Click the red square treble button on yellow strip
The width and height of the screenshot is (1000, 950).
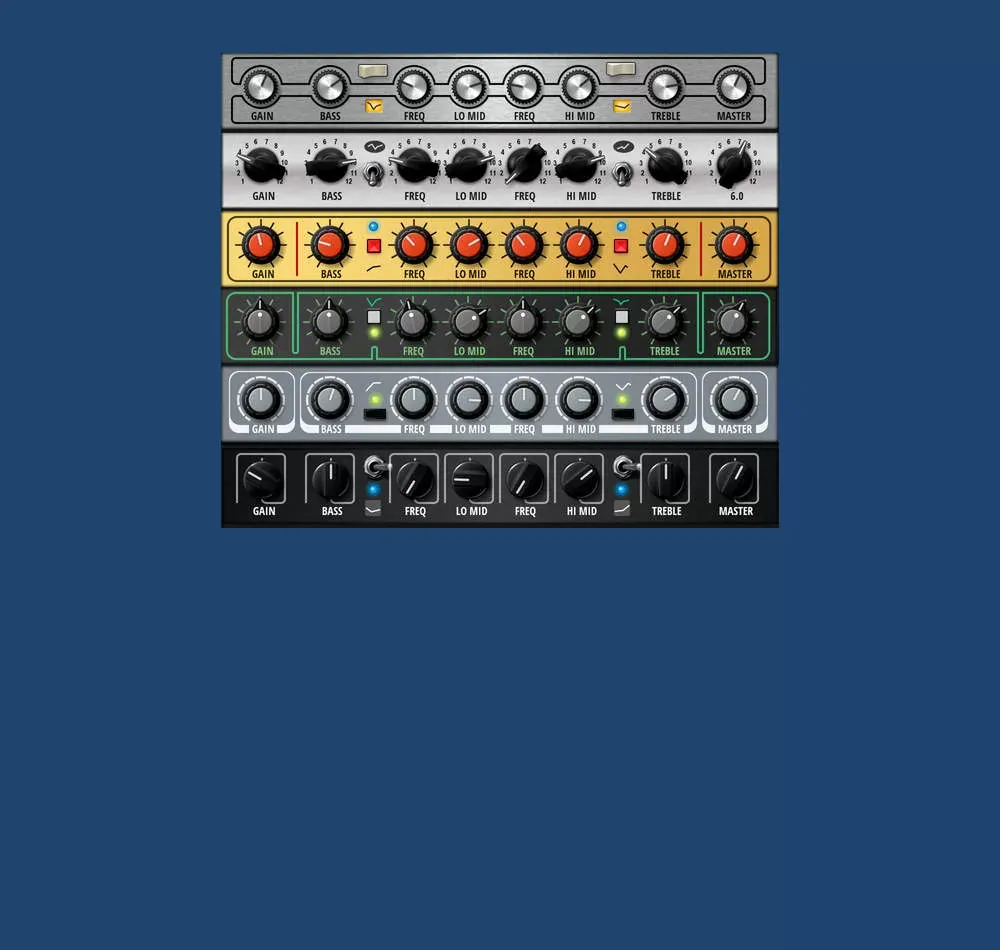click(621, 245)
